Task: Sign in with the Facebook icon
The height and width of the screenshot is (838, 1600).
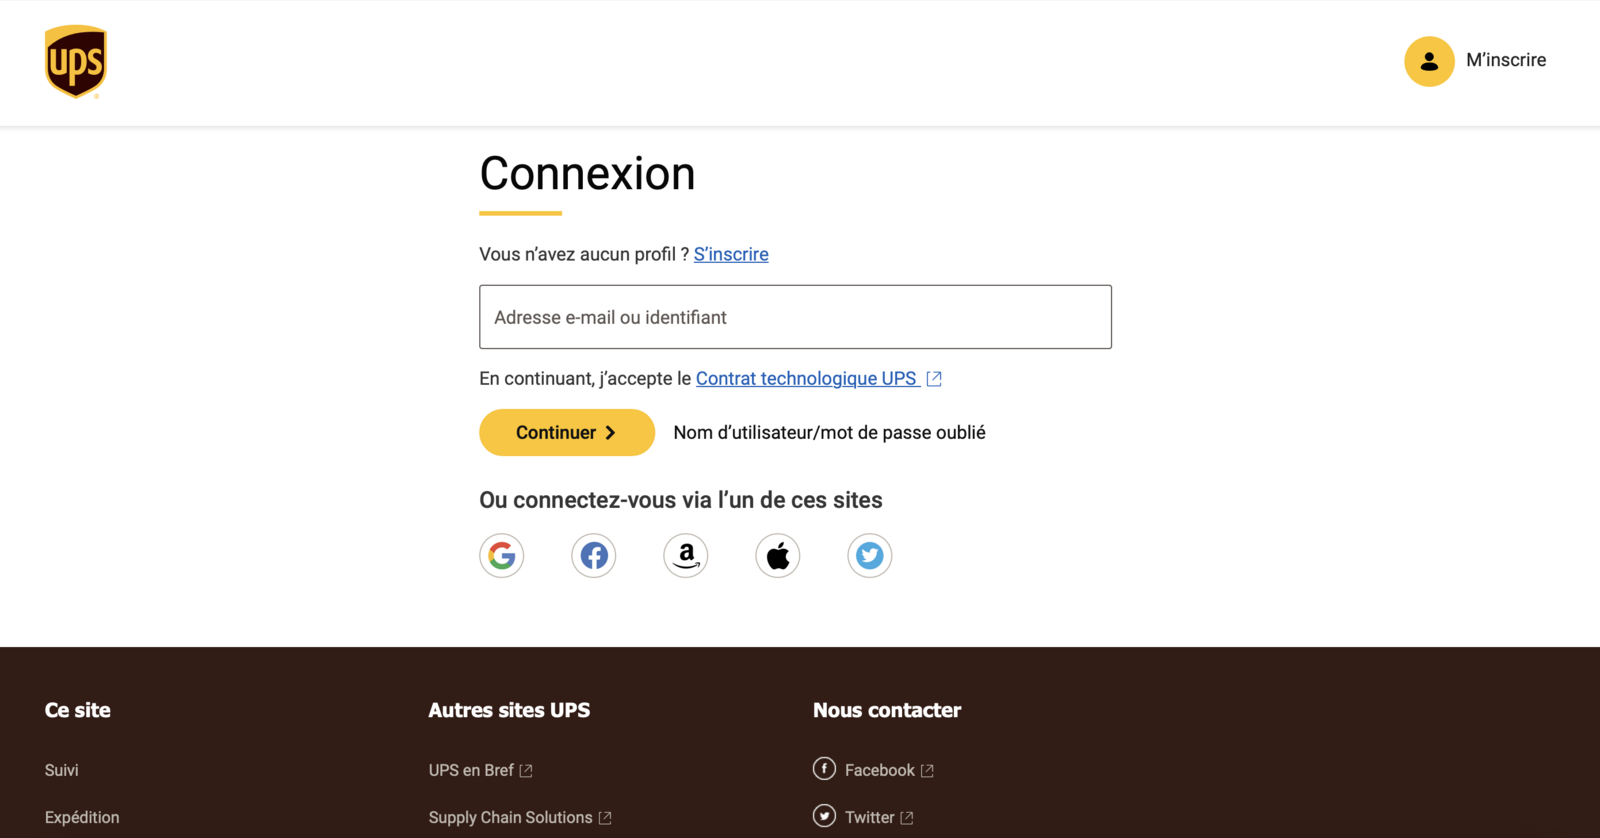Action: pyautogui.click(x=594, y=555)
